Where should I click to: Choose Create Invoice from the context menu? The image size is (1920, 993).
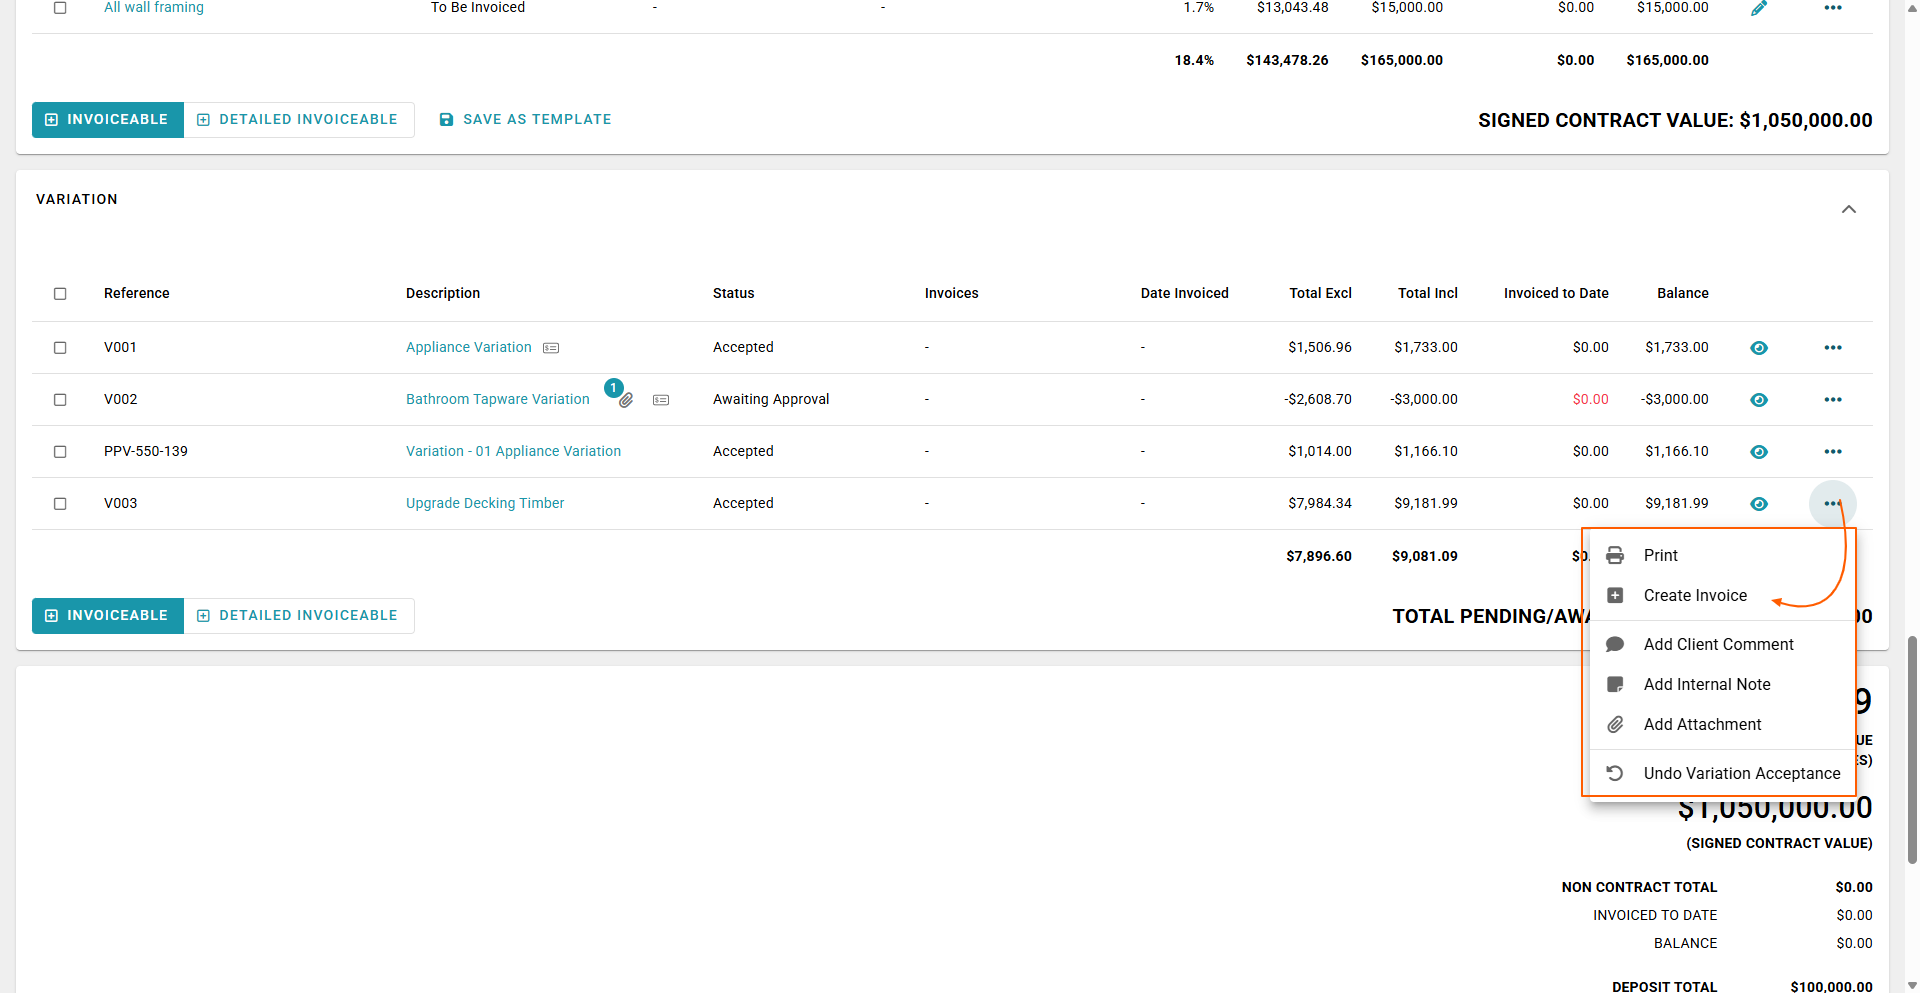click(x=1723, y=595)
